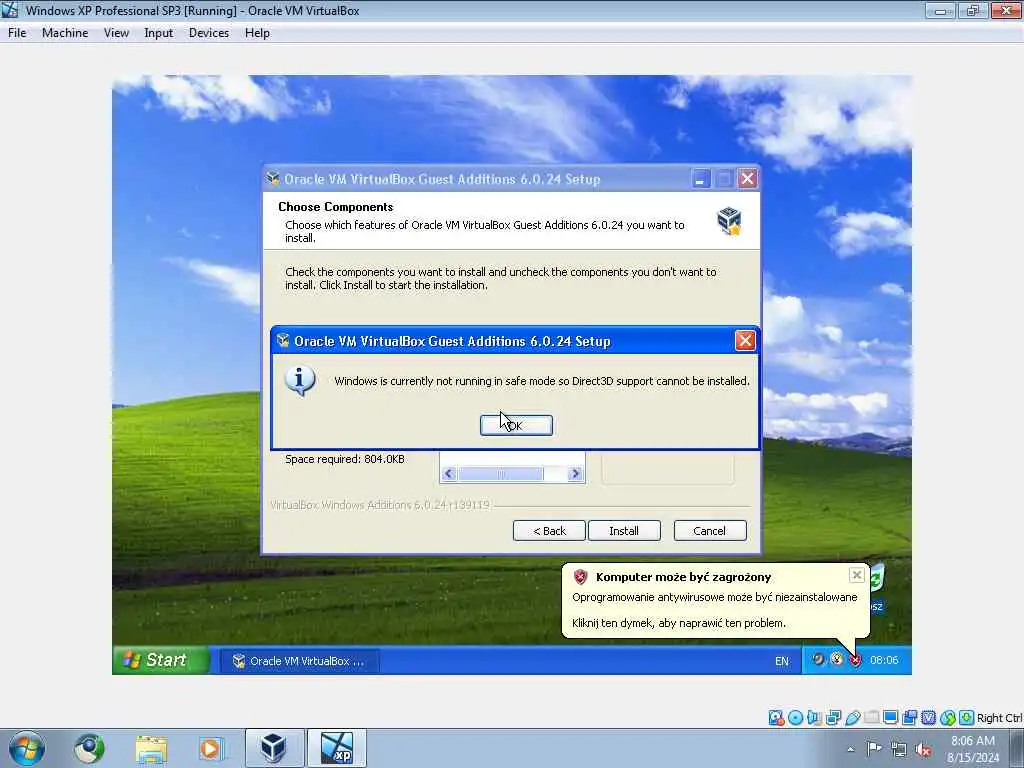Click the recording status icon
This screenshot has width=1024, height=768.
tap(909, 718)
